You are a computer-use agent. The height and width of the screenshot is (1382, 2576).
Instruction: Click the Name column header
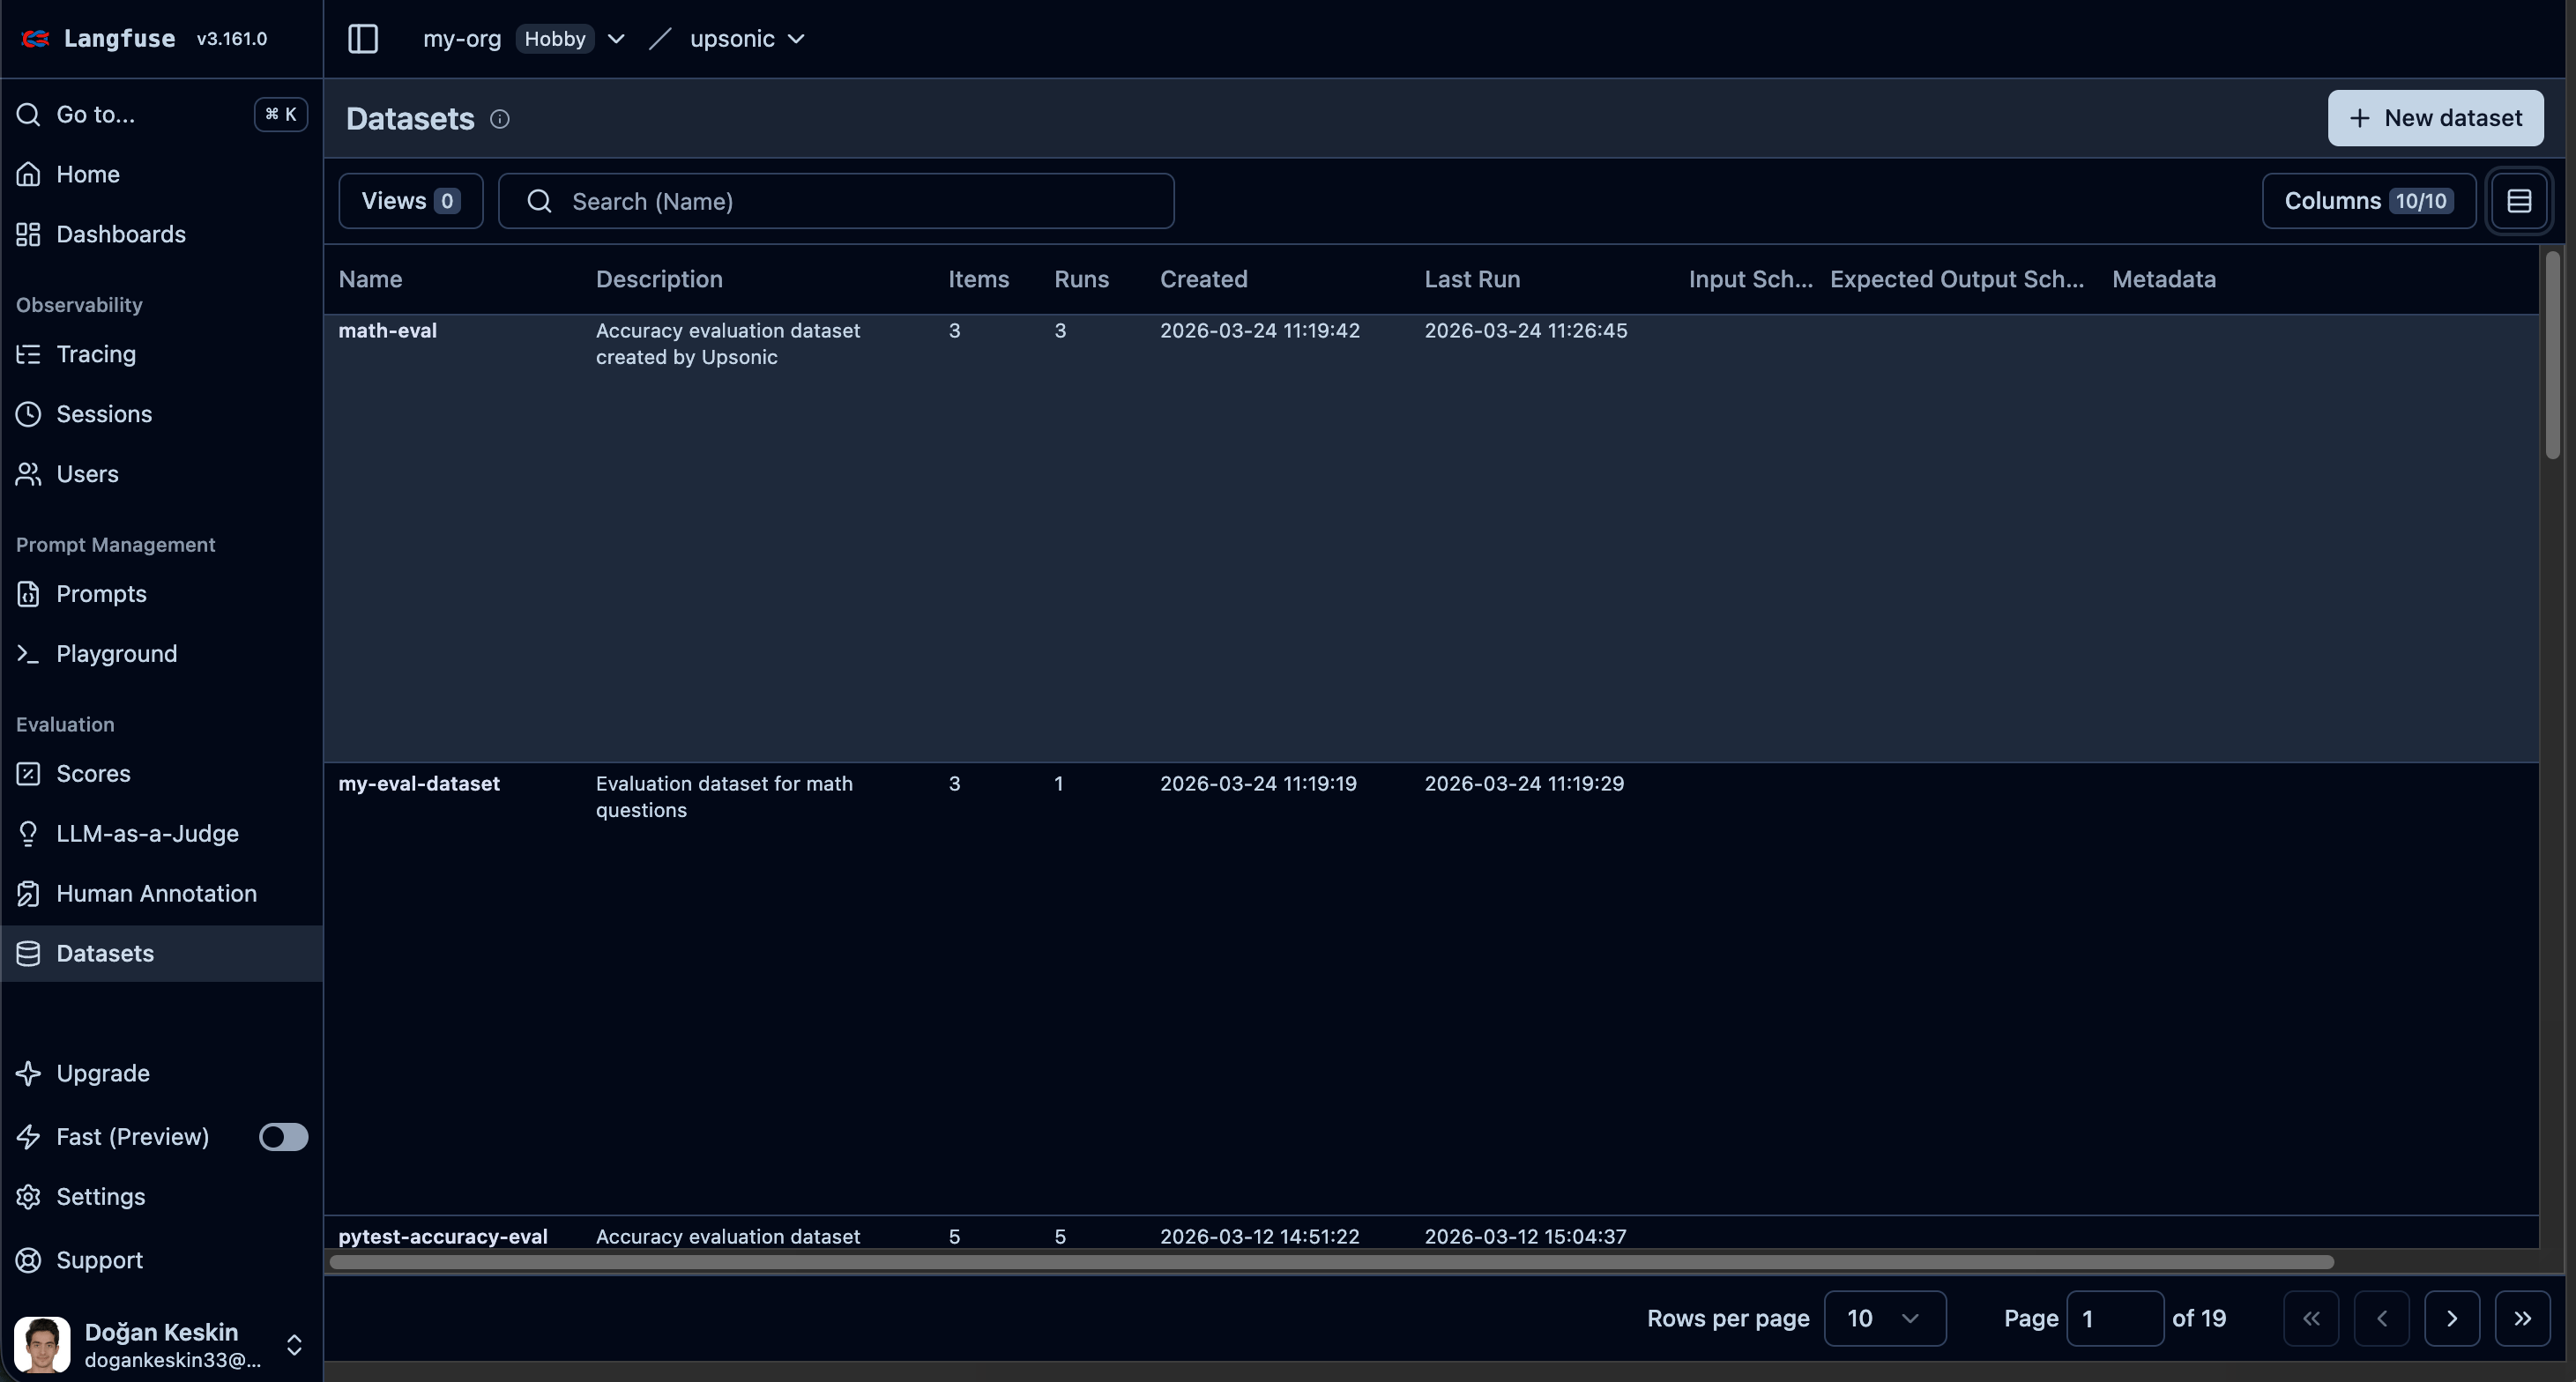pos(370,279)
